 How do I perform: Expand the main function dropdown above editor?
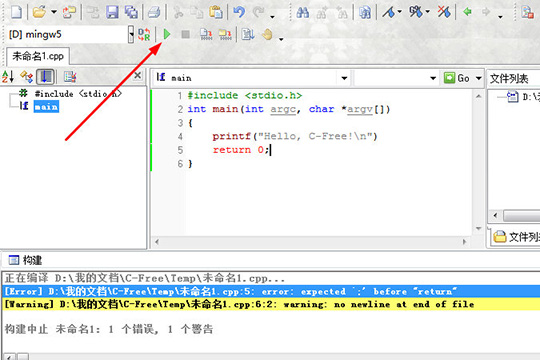click(344, 78)
